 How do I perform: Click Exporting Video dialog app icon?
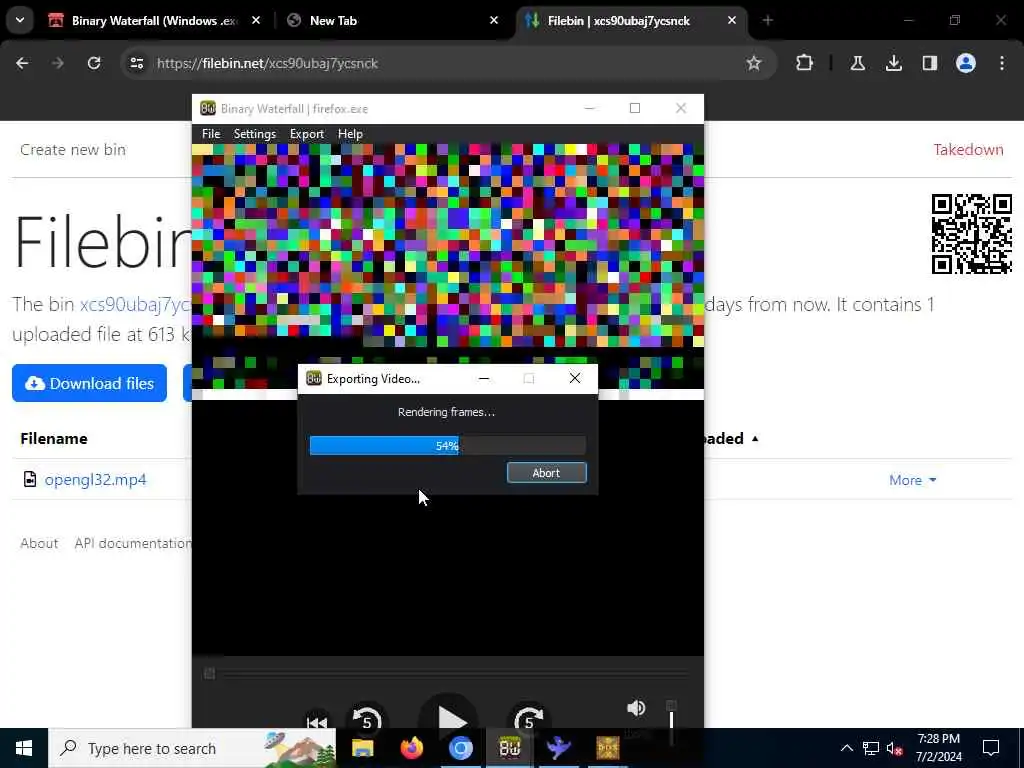coord(314,379)
